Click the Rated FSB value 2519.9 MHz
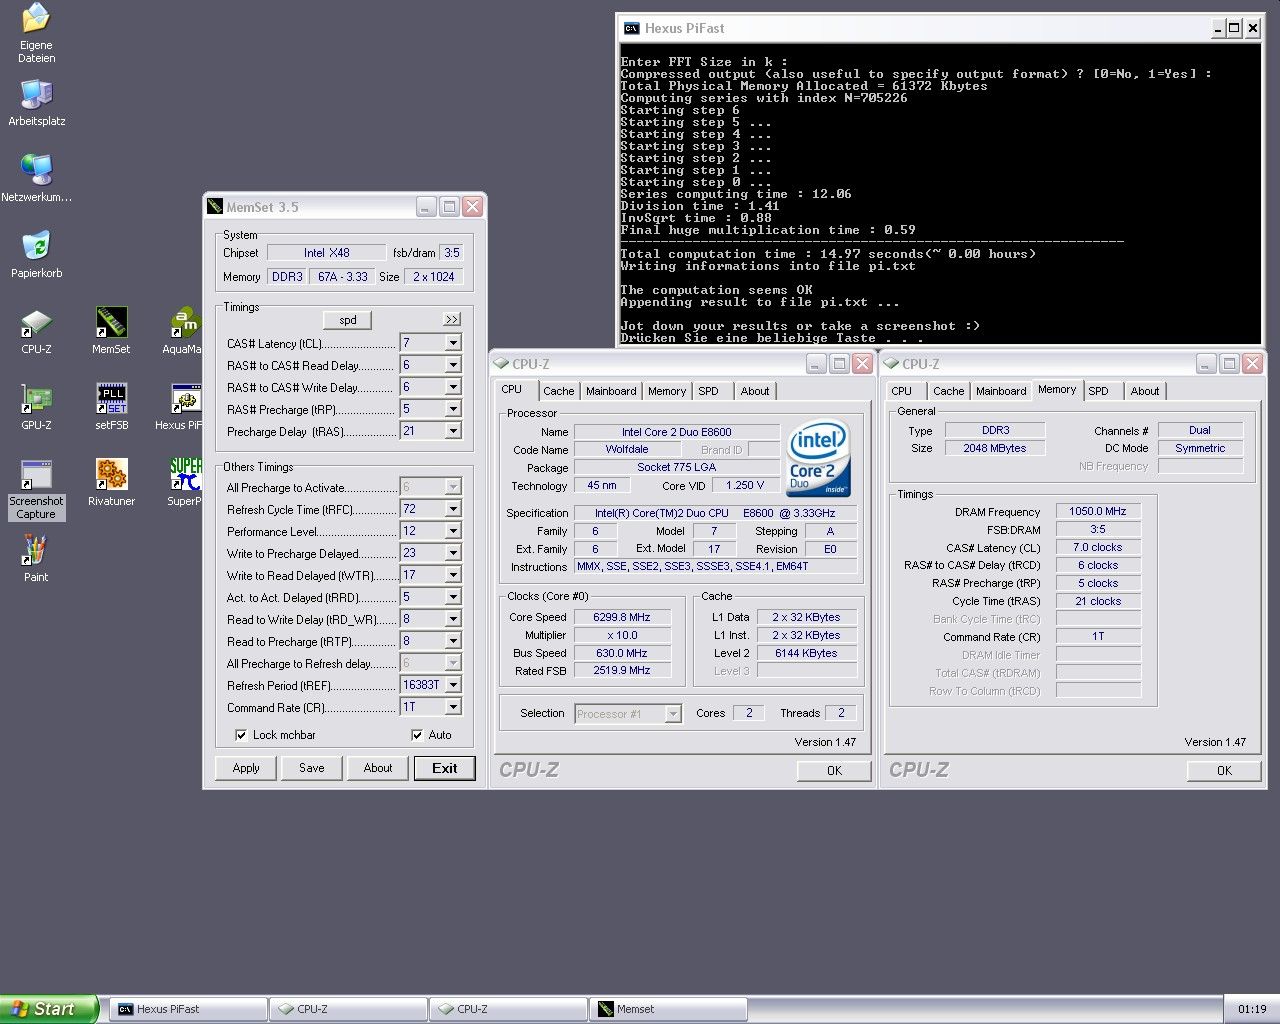This screenshot has height=1024, width=1280. click(x=622, y=671)
